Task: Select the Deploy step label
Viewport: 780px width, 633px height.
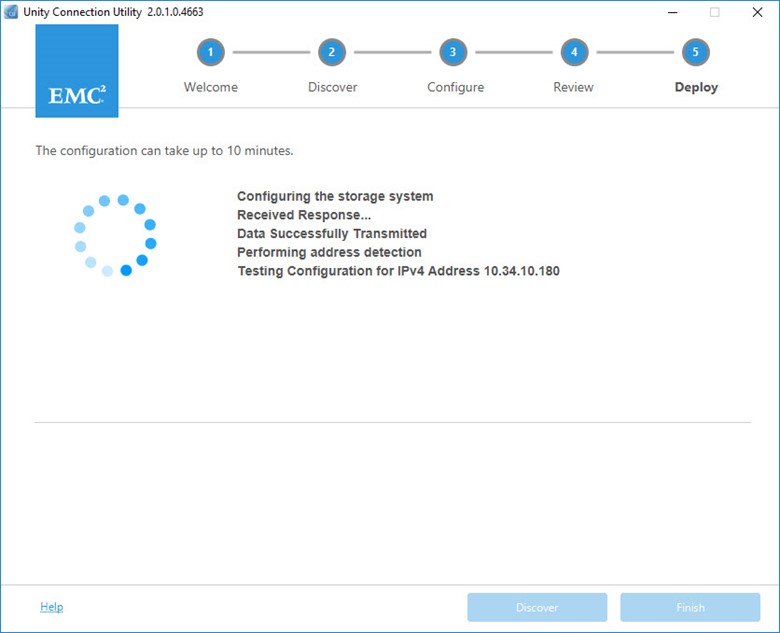Action: click(x=696, y=88)
